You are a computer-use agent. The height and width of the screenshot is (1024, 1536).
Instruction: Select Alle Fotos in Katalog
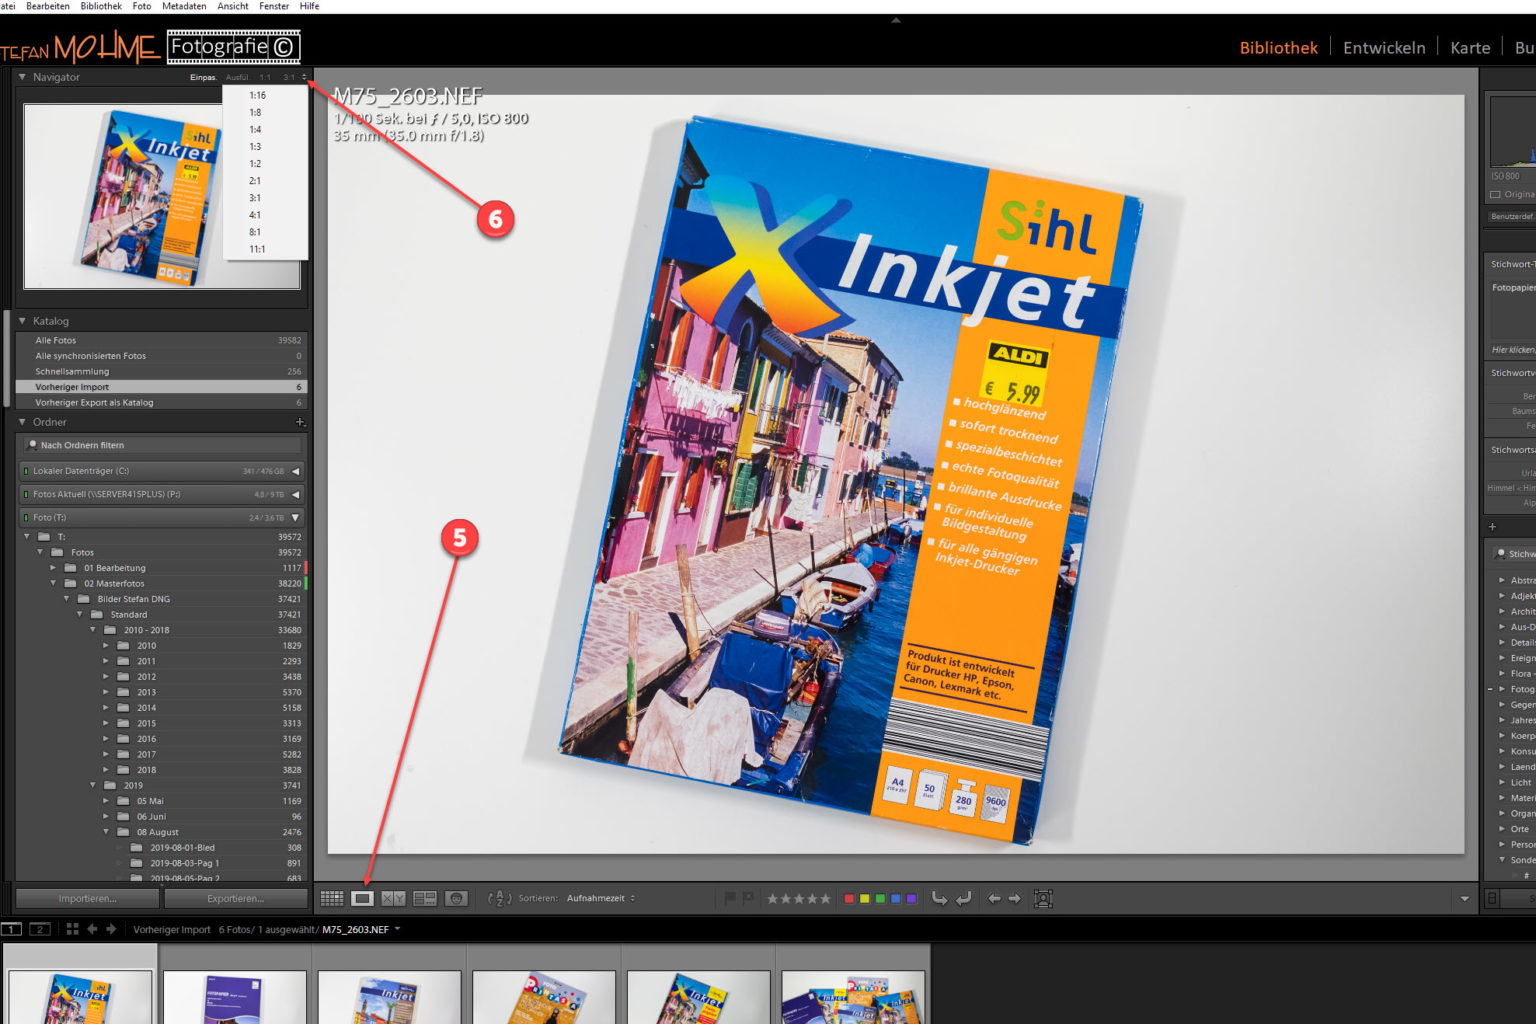point(161,340)
